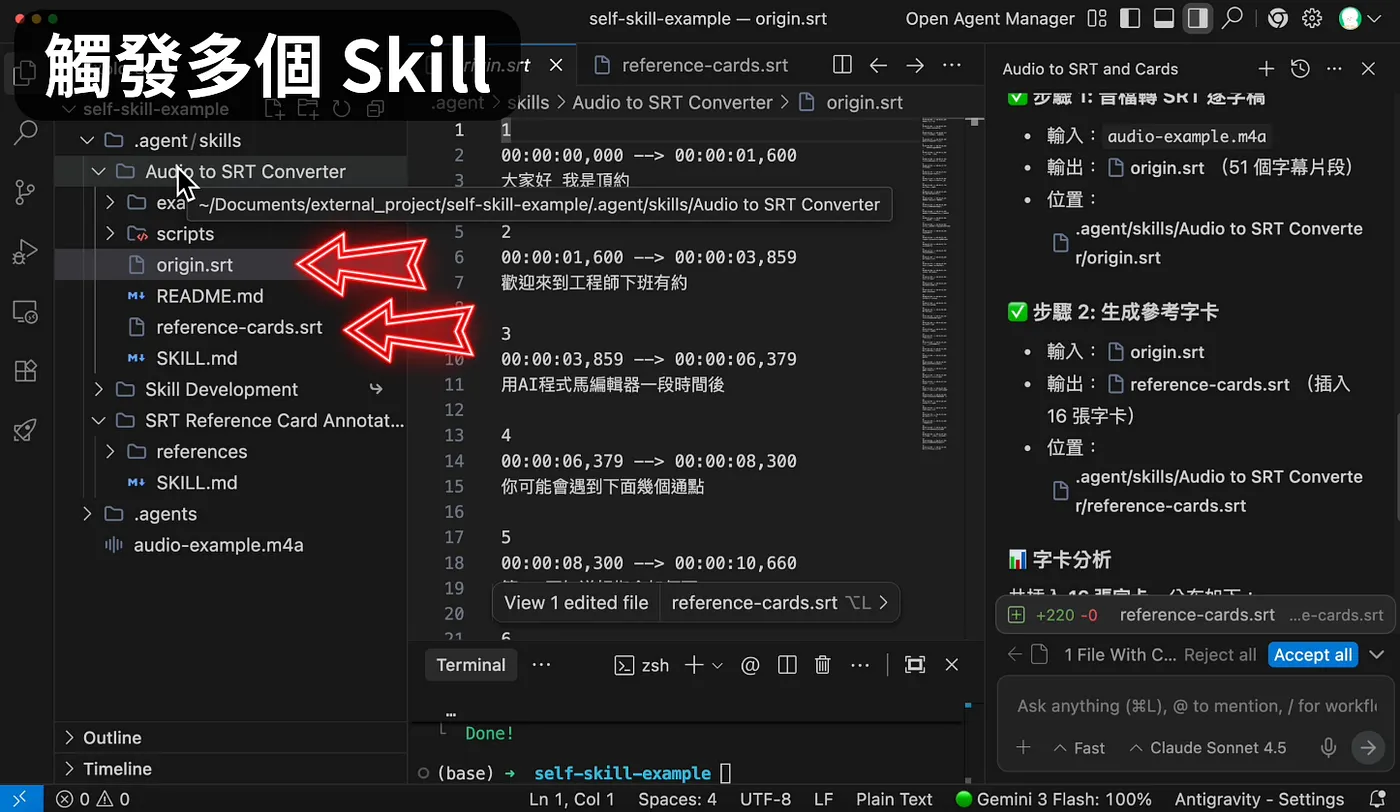This screenshot has height=812, width=1400.
Task: Expand the scripts folder
Action: (x=110, y=234)
